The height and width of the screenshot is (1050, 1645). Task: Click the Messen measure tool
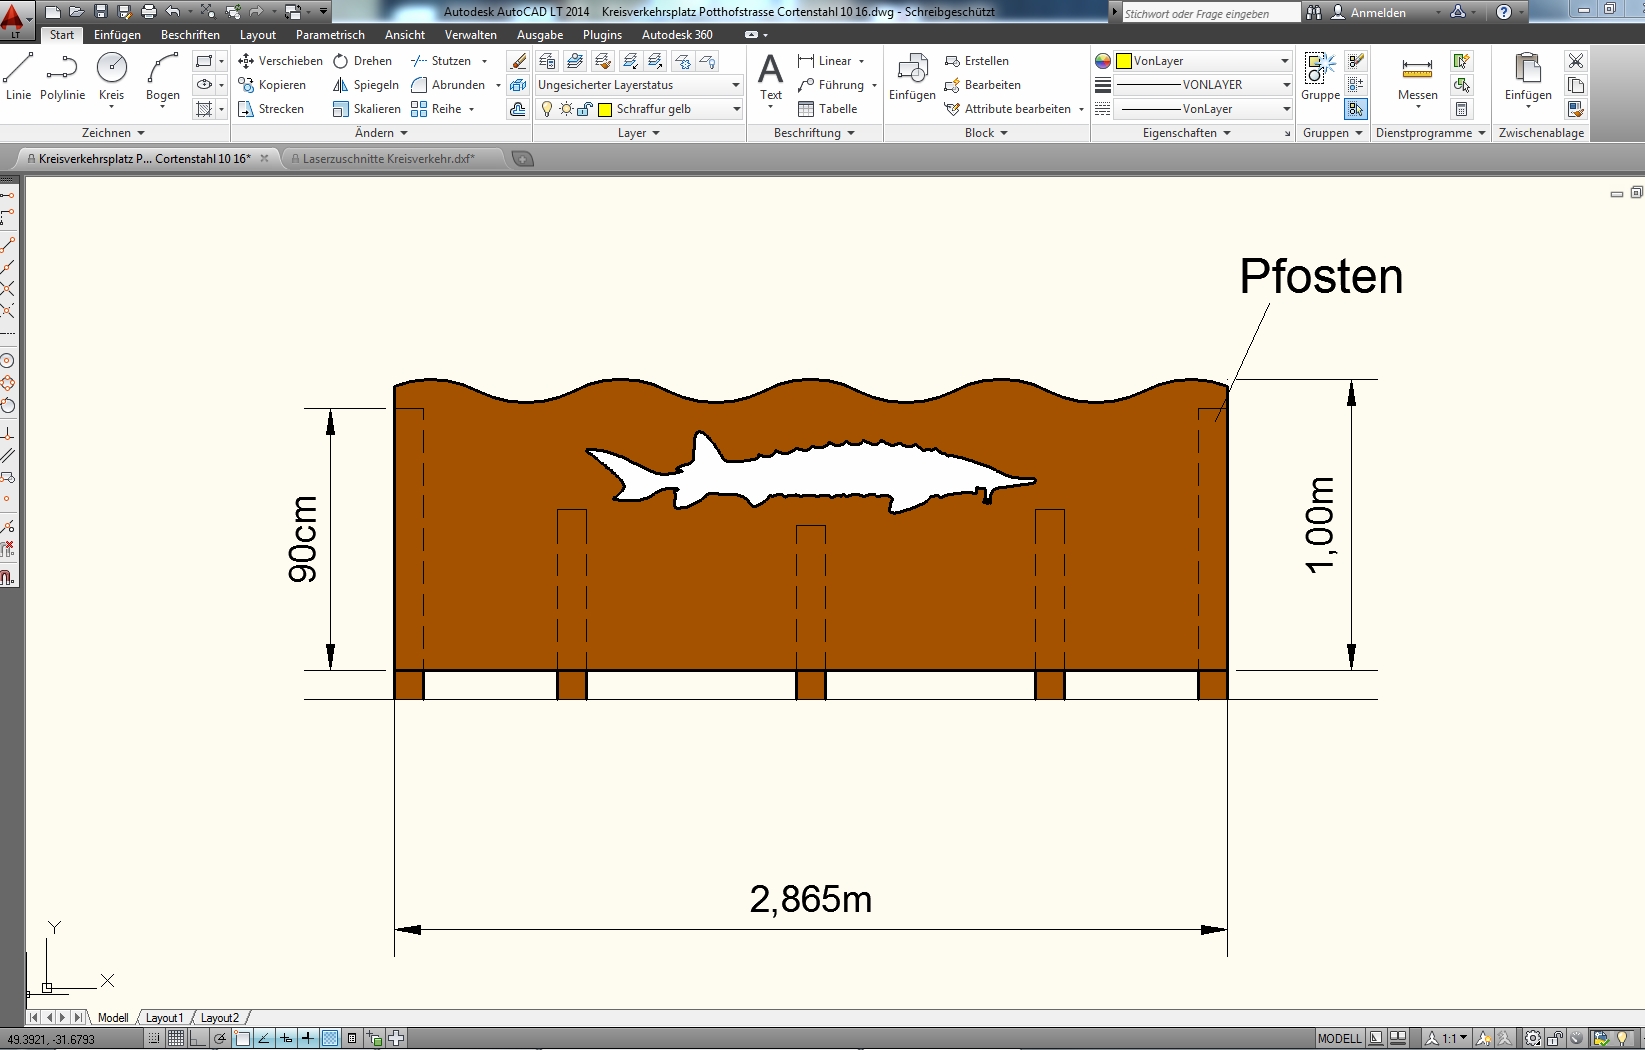click(x=1417, y=77)
